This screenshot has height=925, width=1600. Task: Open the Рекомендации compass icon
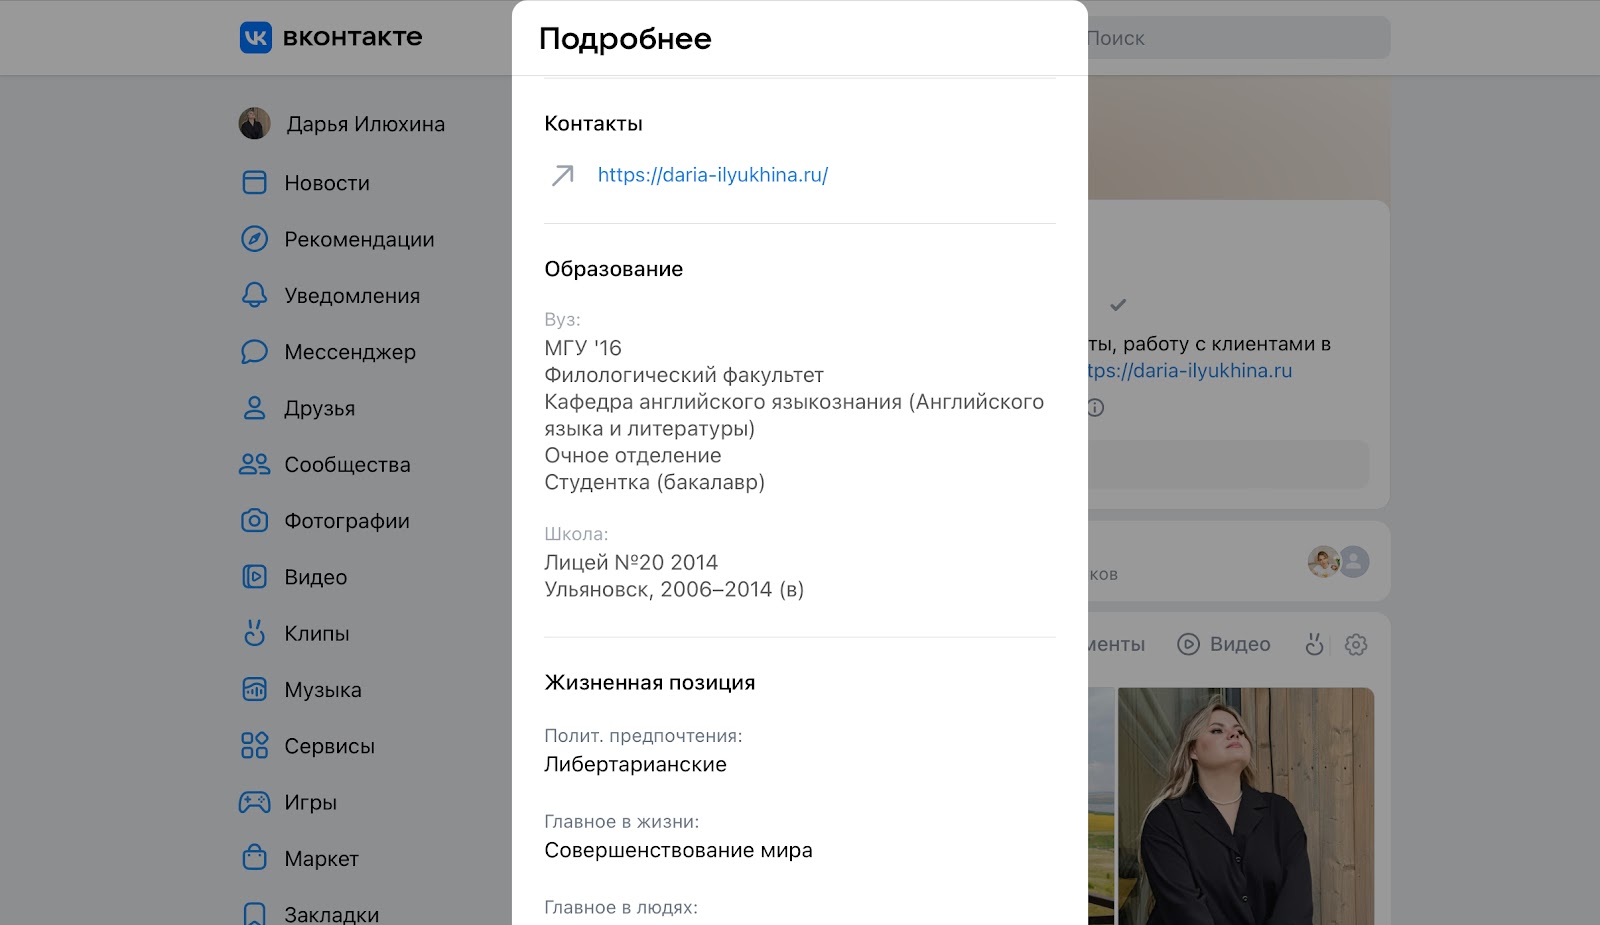(254, 239)
